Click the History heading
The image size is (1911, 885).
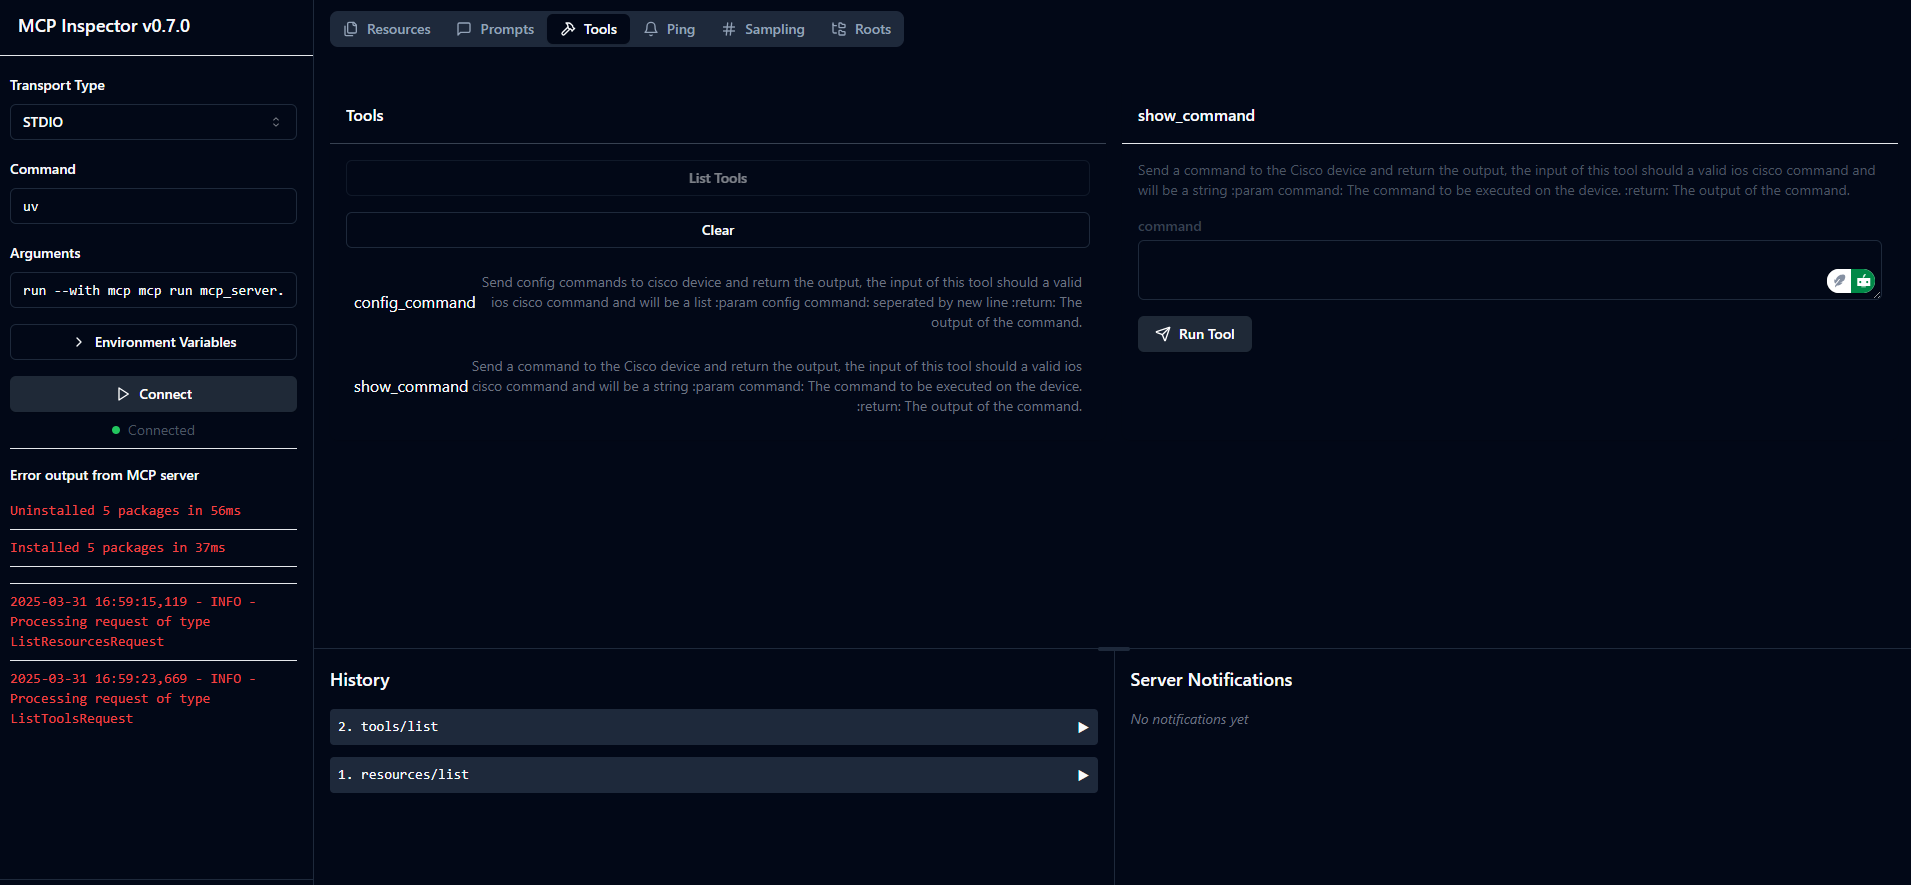click(360, 680)
